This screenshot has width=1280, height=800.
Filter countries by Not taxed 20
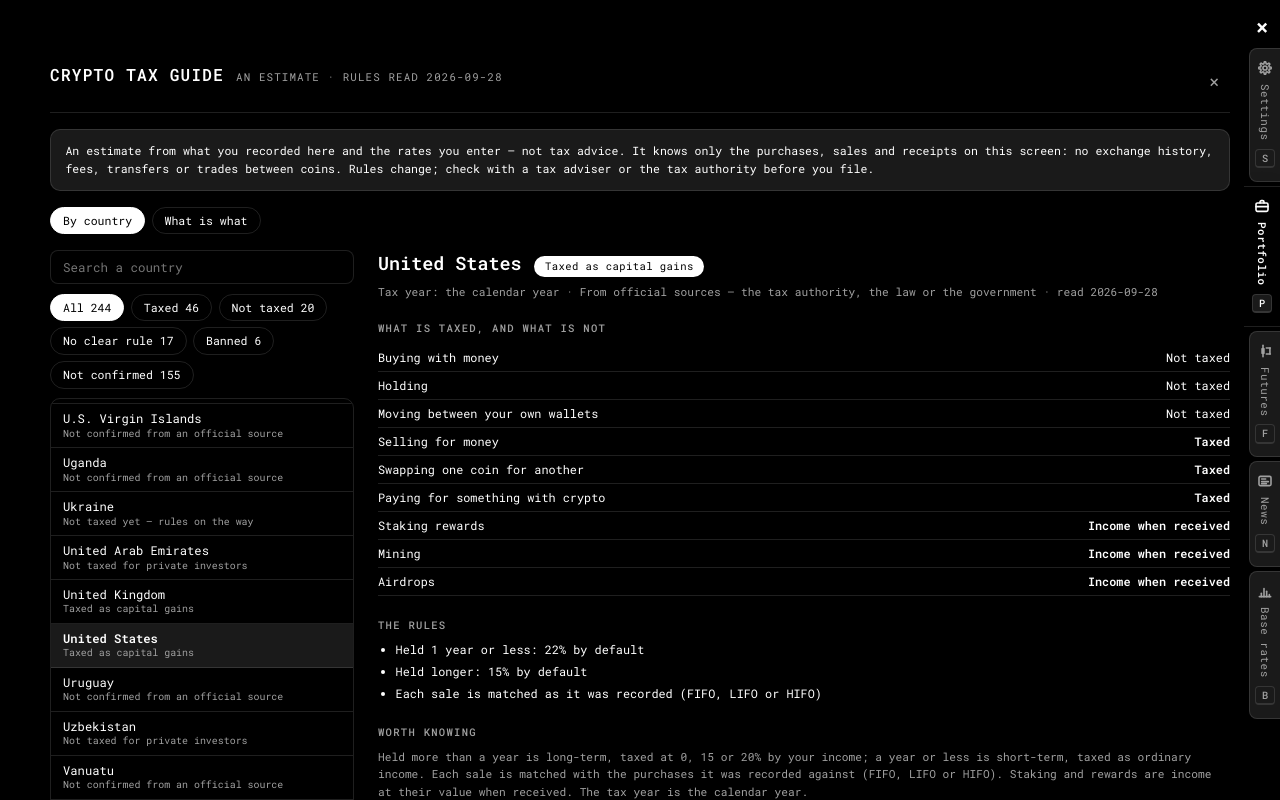click(x=273, y=308)
